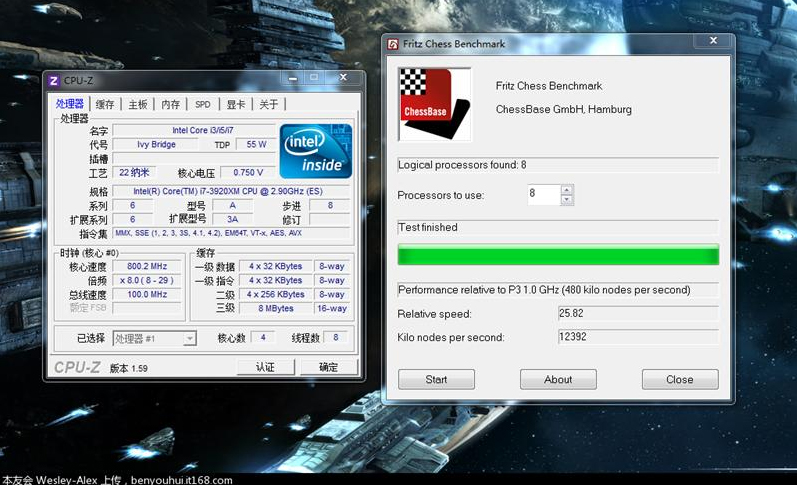Decrease processors to use with down arrow
The width and height of the screenshot is (797, 485).
(x=567, y=200)
